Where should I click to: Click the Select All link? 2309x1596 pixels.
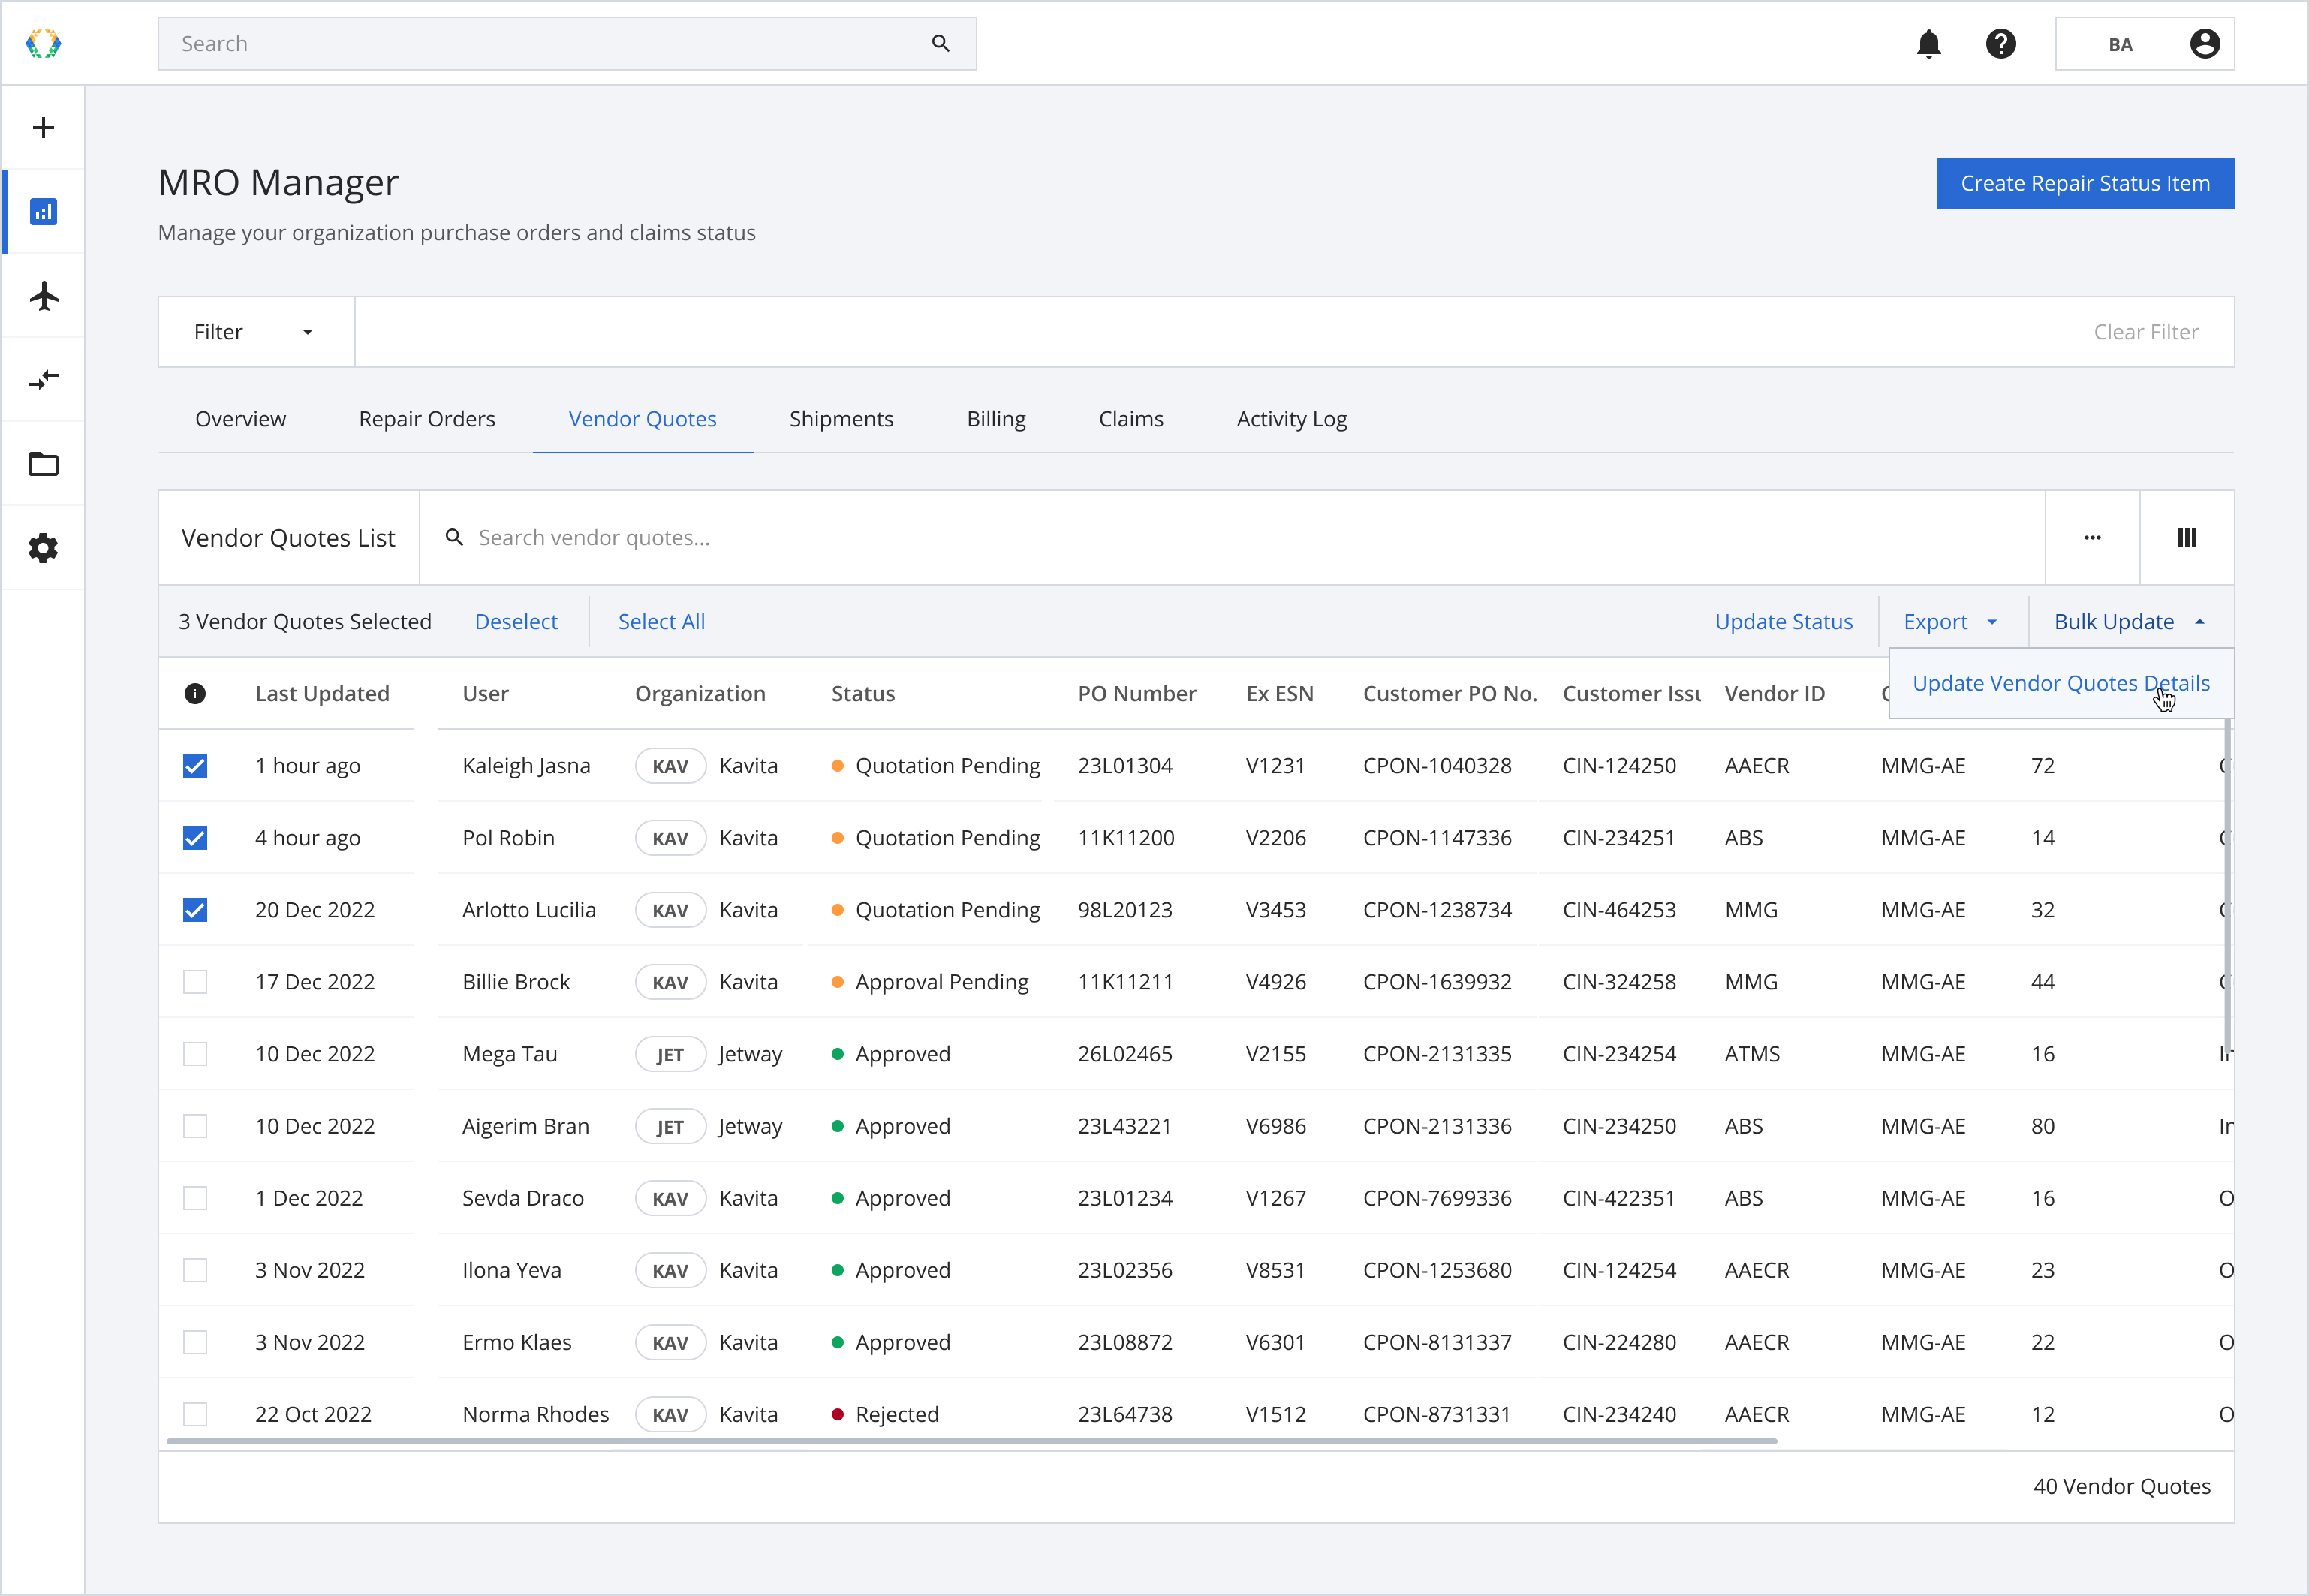[x=661, y=621]
